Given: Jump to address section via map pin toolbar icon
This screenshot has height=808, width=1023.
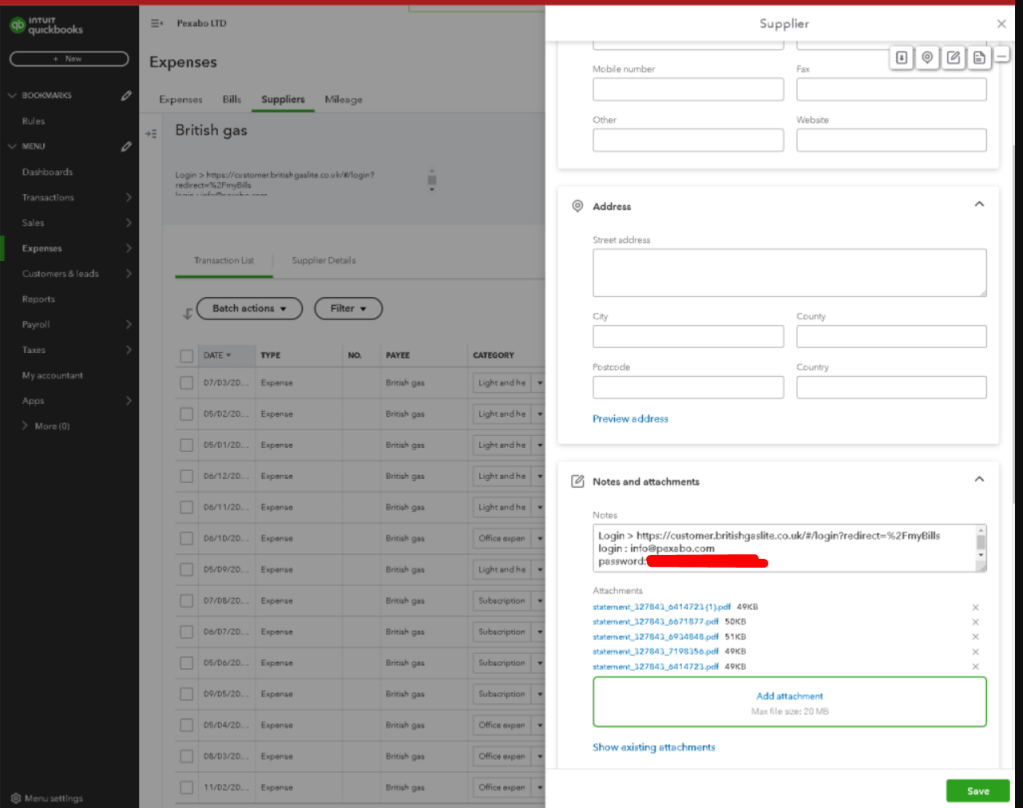Looking at the screenshot, I should pos(927,57).
